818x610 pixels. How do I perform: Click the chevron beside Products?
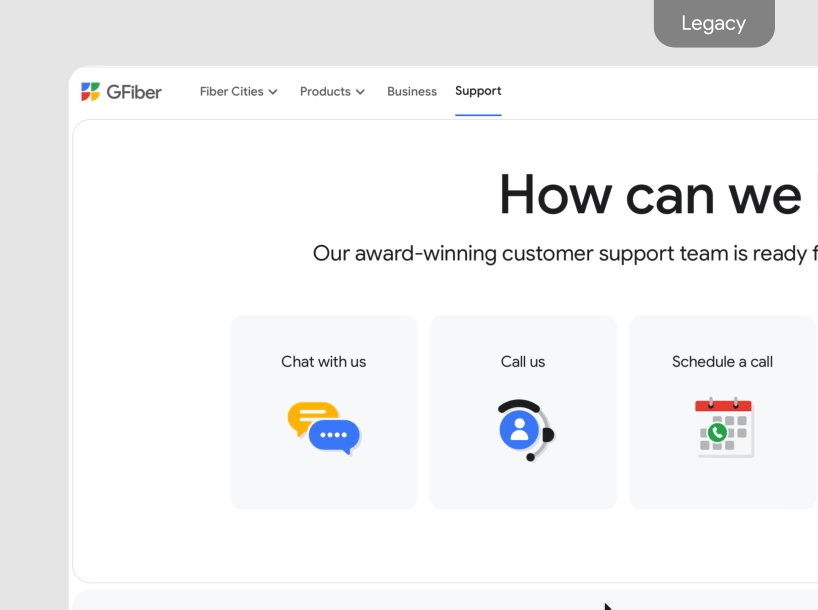click(360, 92)
